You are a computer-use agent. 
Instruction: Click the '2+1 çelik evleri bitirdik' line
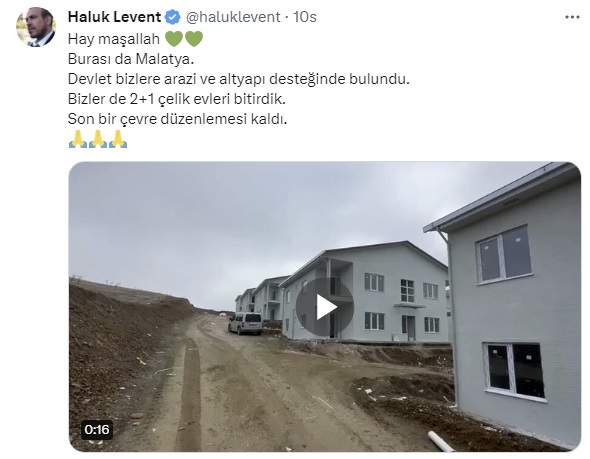coord(177,99)
